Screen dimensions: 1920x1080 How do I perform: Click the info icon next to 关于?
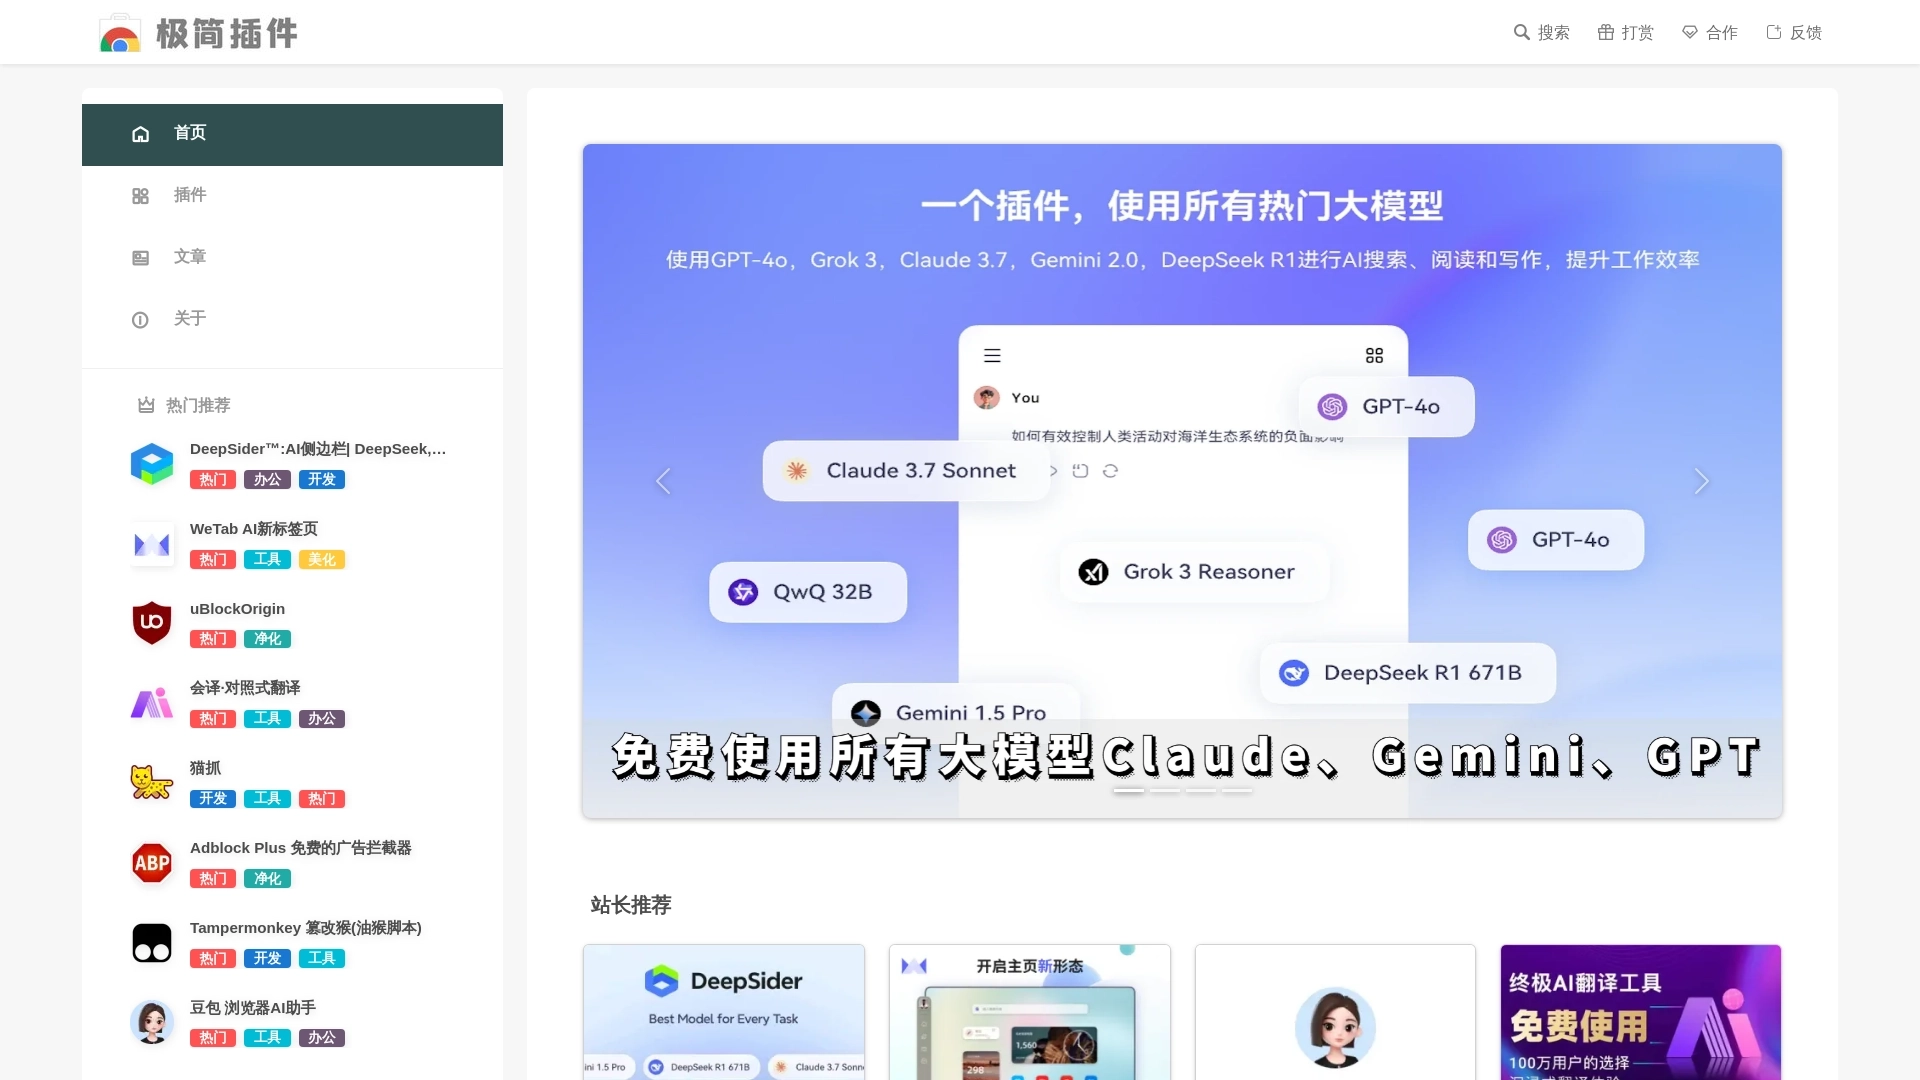(140, 320)
